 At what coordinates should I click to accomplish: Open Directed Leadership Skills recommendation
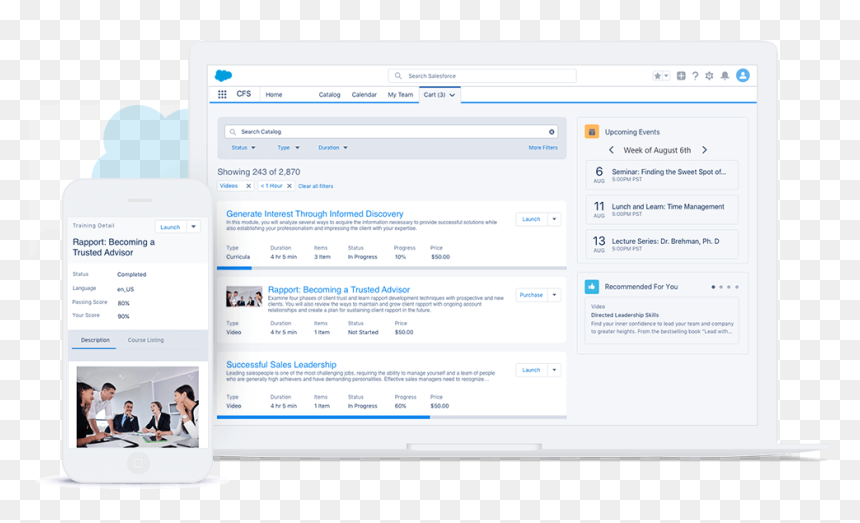point(661,321)
